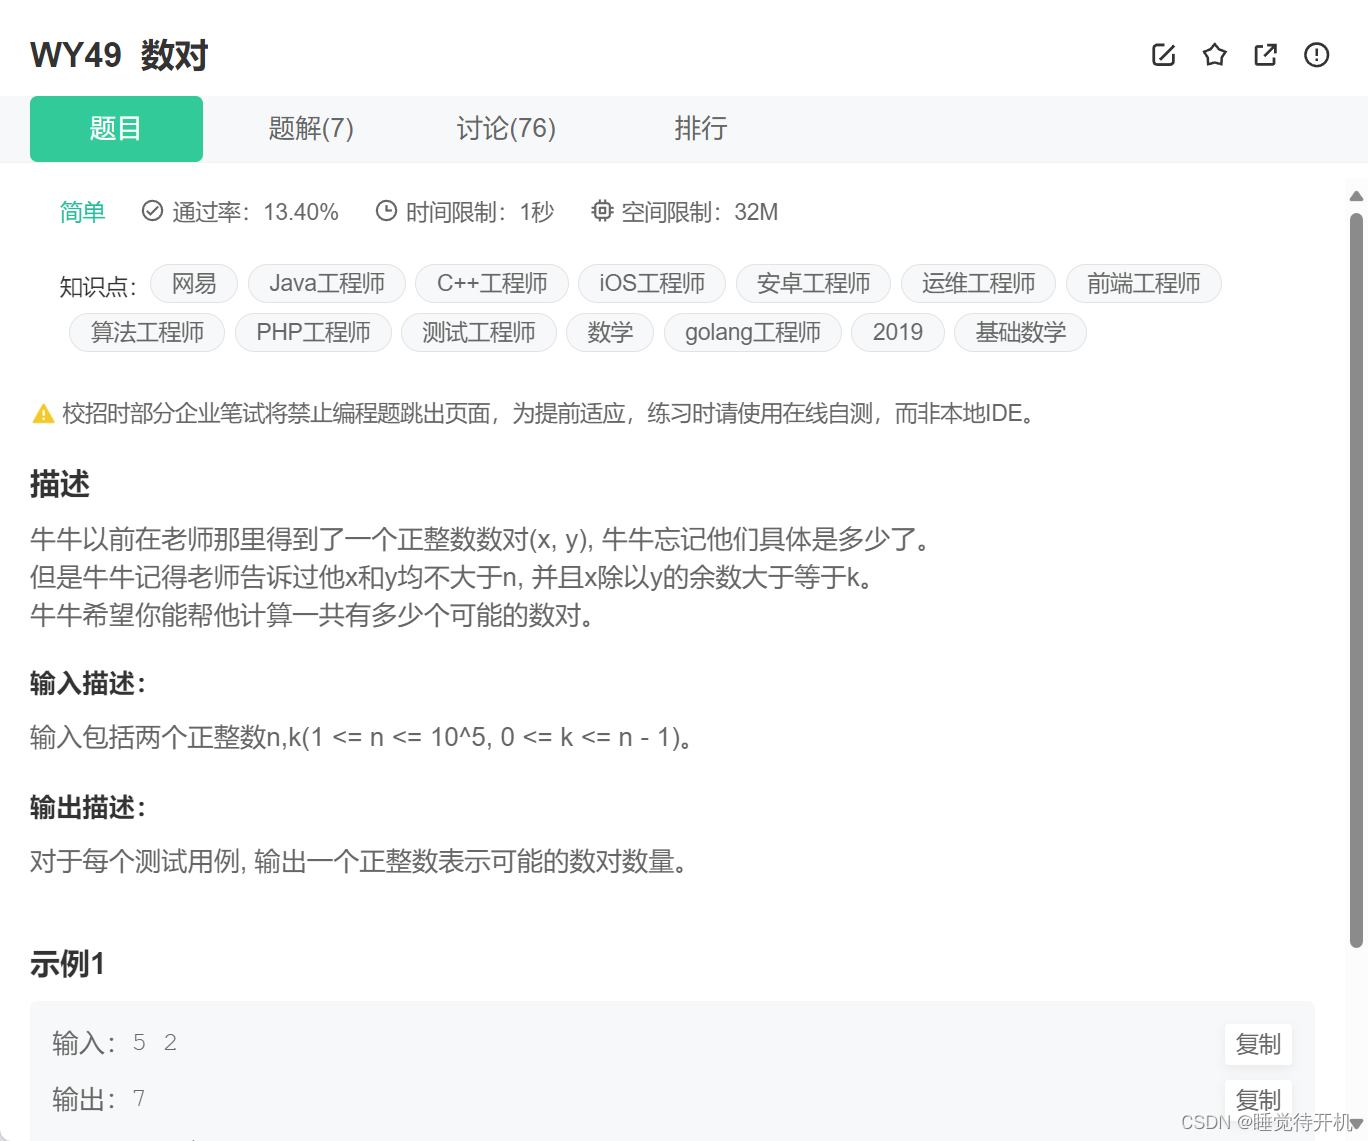This screenshot has height=1141, width=1368.
Task: Click the 知识点 label
Action: 98,287
